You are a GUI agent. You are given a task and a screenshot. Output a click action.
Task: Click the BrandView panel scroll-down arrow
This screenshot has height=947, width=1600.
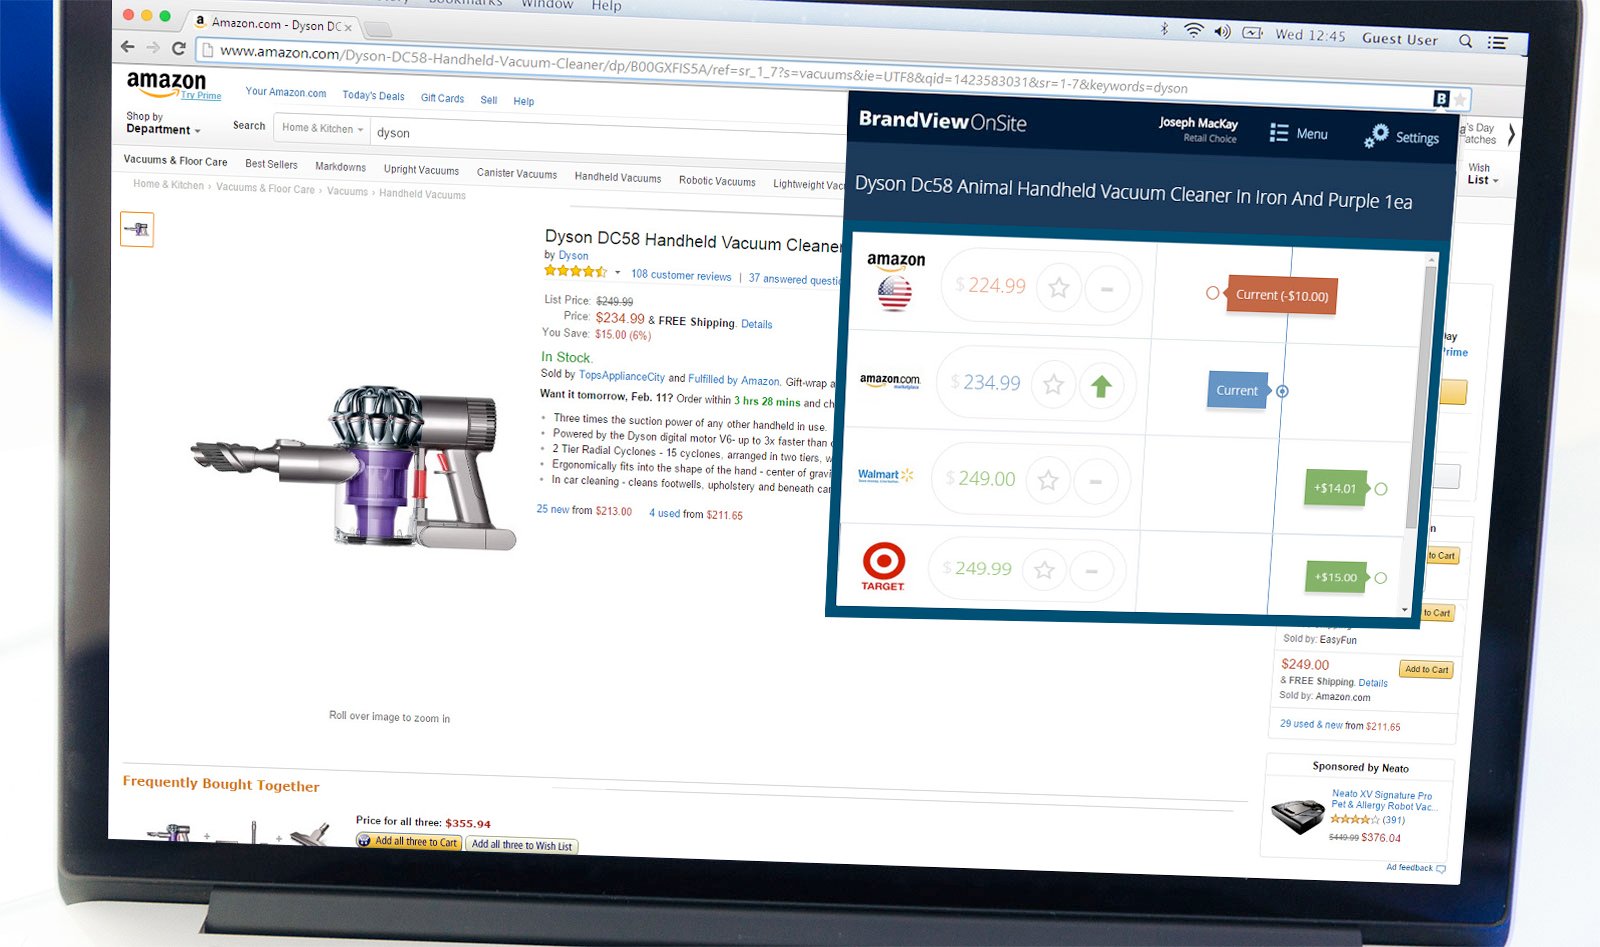tap(1404, 609)
